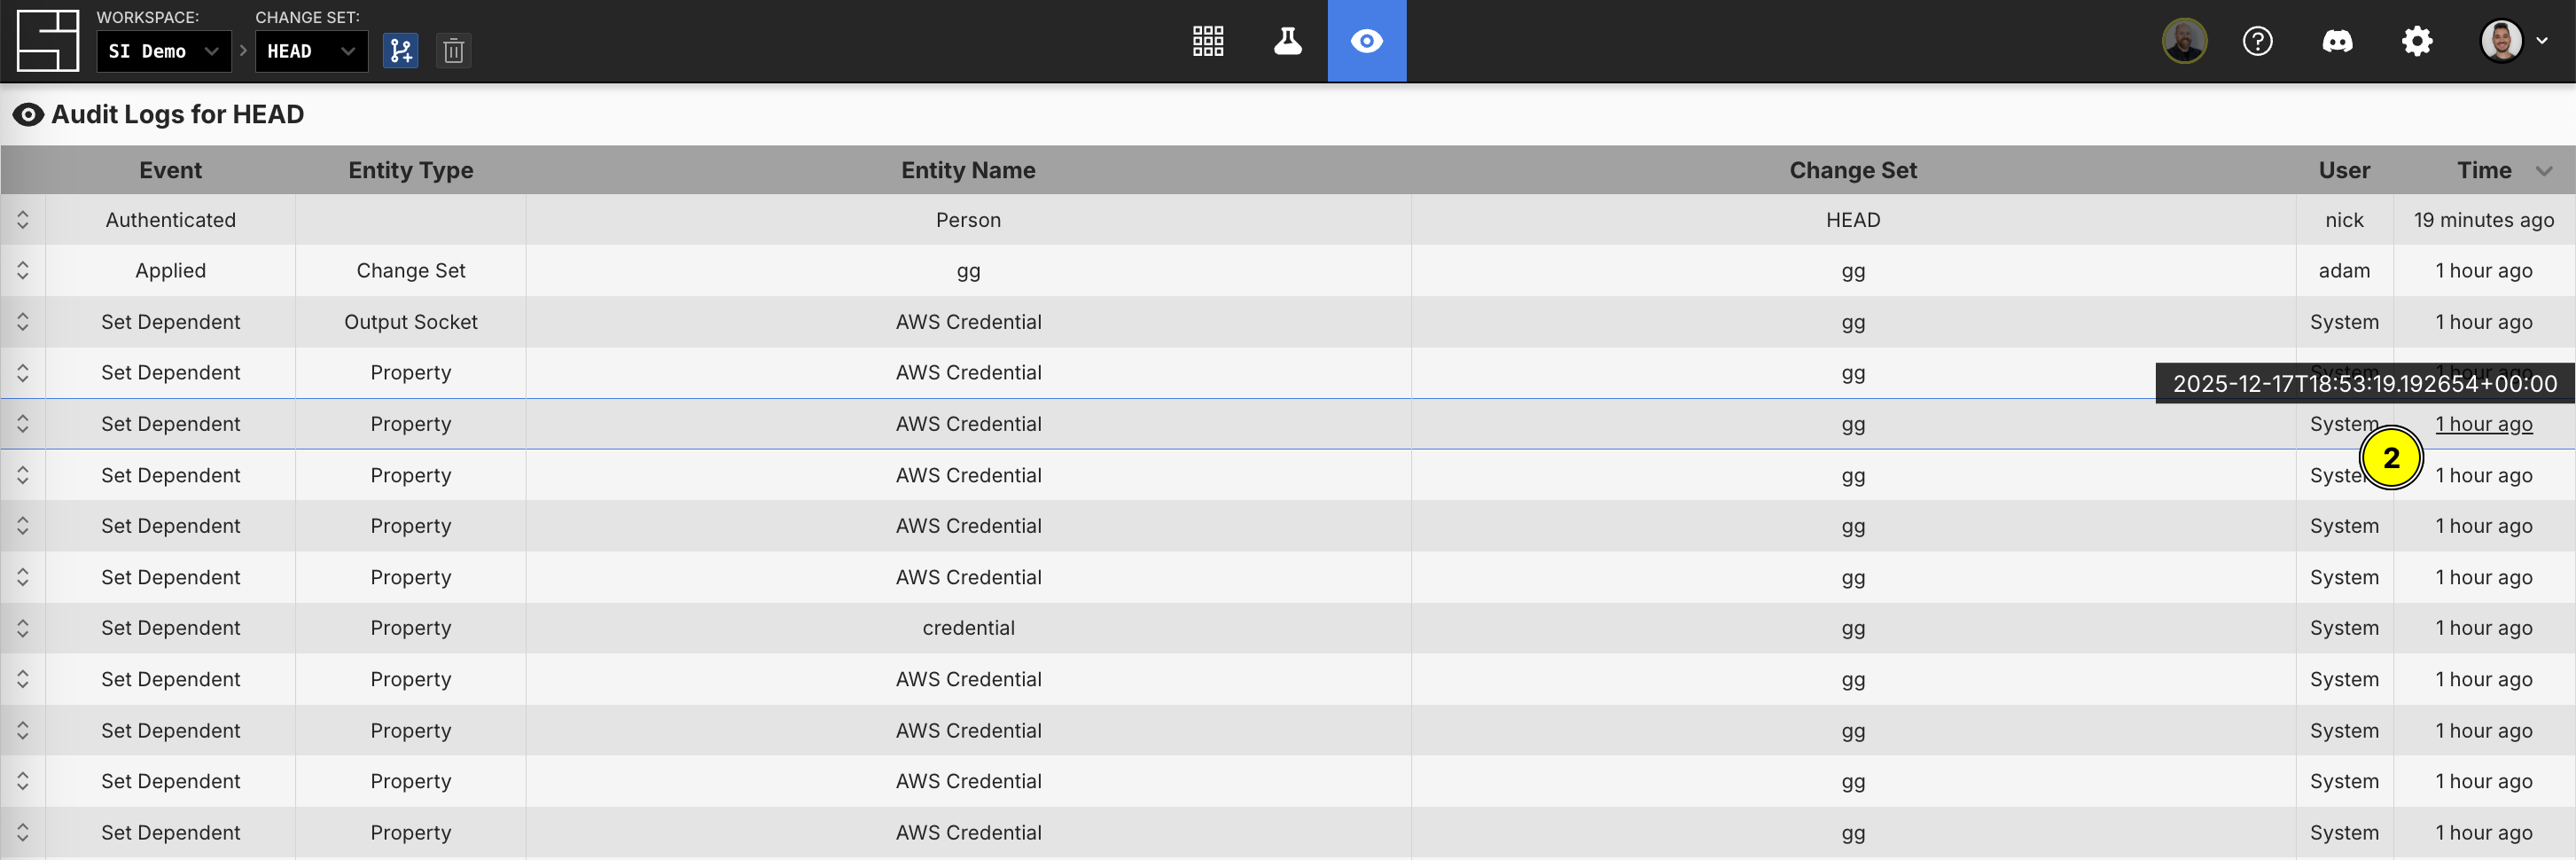Switch to the grid view tab

tap(1208, 41)
